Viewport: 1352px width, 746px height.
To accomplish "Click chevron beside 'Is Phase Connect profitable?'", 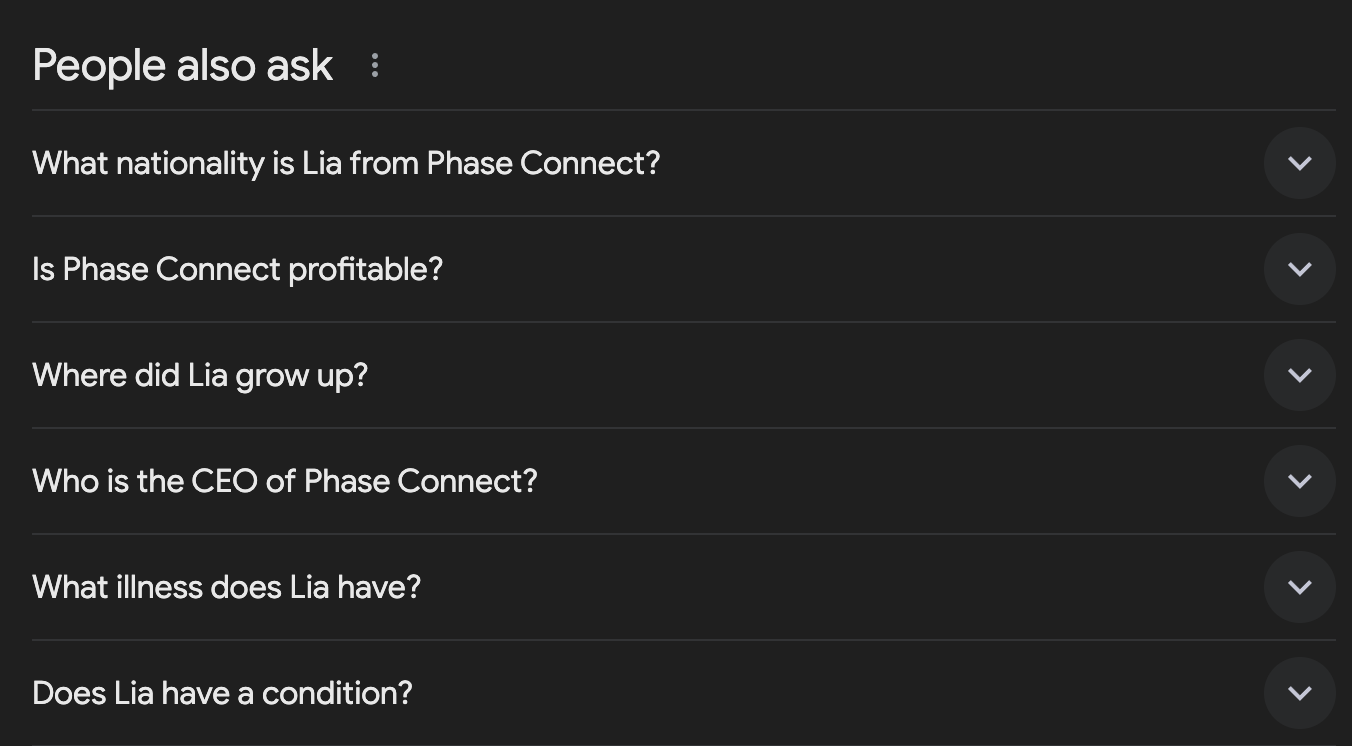I will [x=1299, y=269].
